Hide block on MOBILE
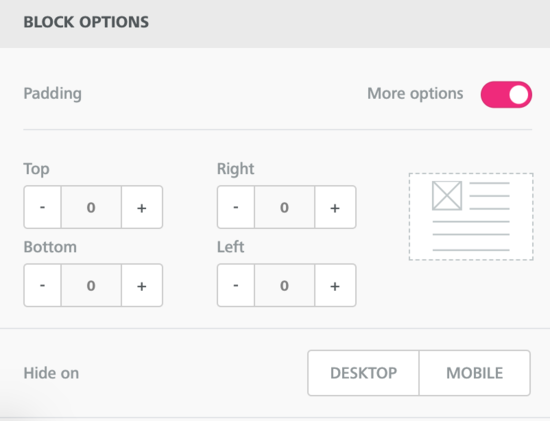 pos(475,373)
